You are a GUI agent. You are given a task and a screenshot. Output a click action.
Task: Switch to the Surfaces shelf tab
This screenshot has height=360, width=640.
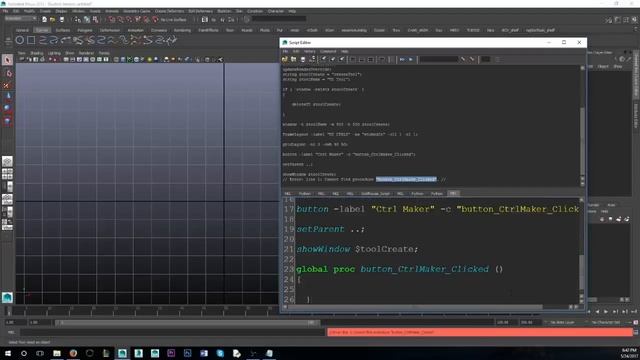(63, 30)
